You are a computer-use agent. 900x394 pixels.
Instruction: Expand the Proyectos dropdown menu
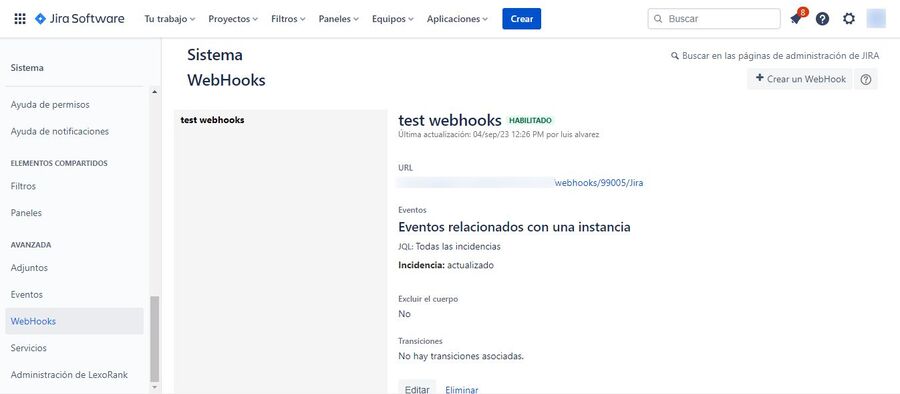pos(233,19)
